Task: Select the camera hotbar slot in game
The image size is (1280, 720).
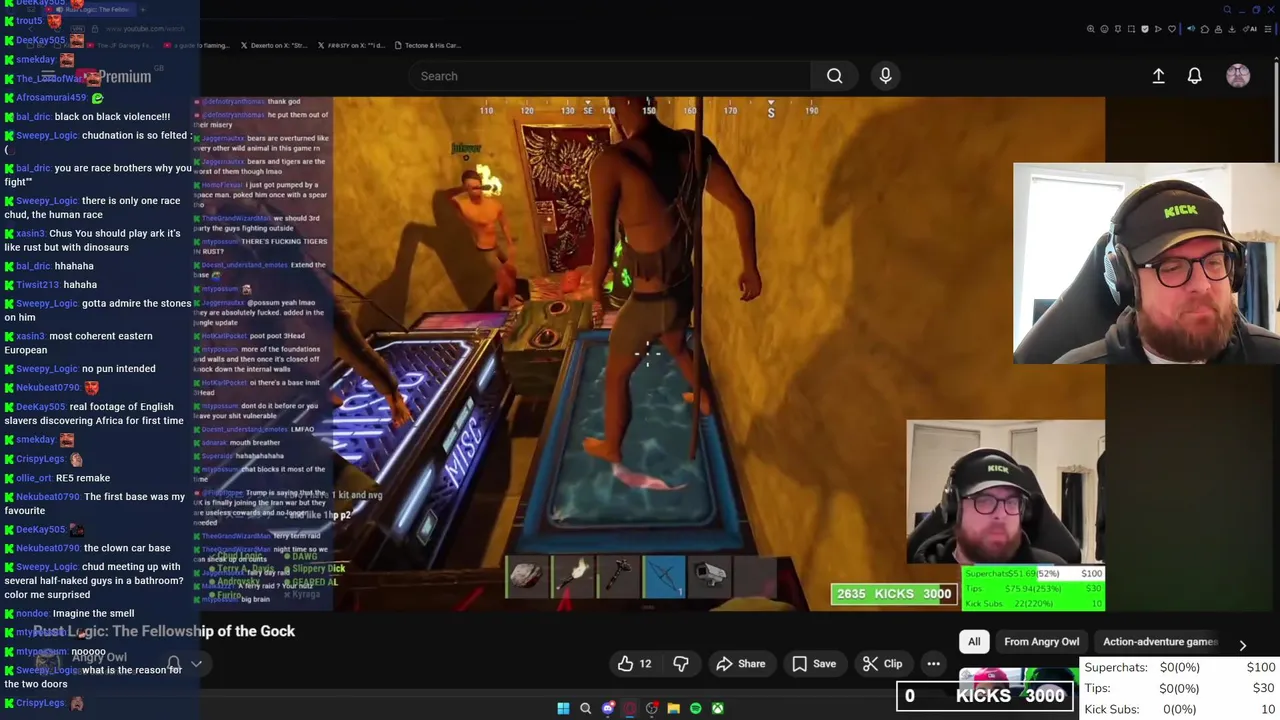Action: point(710,576)
